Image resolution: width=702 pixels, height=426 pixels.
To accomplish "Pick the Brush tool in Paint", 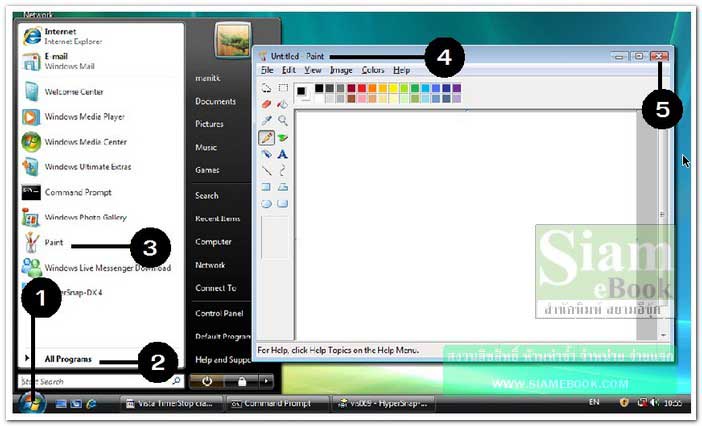I will [x=283, y=137].
